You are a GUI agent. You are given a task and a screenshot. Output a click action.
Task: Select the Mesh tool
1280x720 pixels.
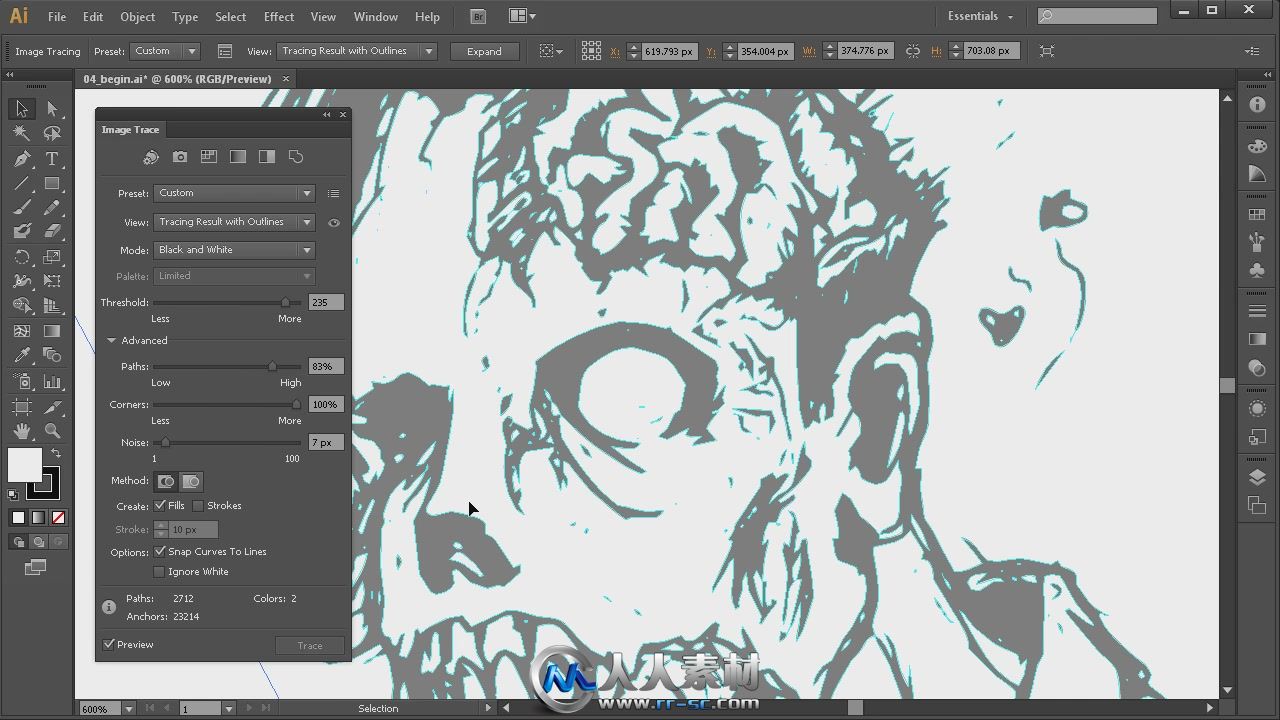point(21,331)
